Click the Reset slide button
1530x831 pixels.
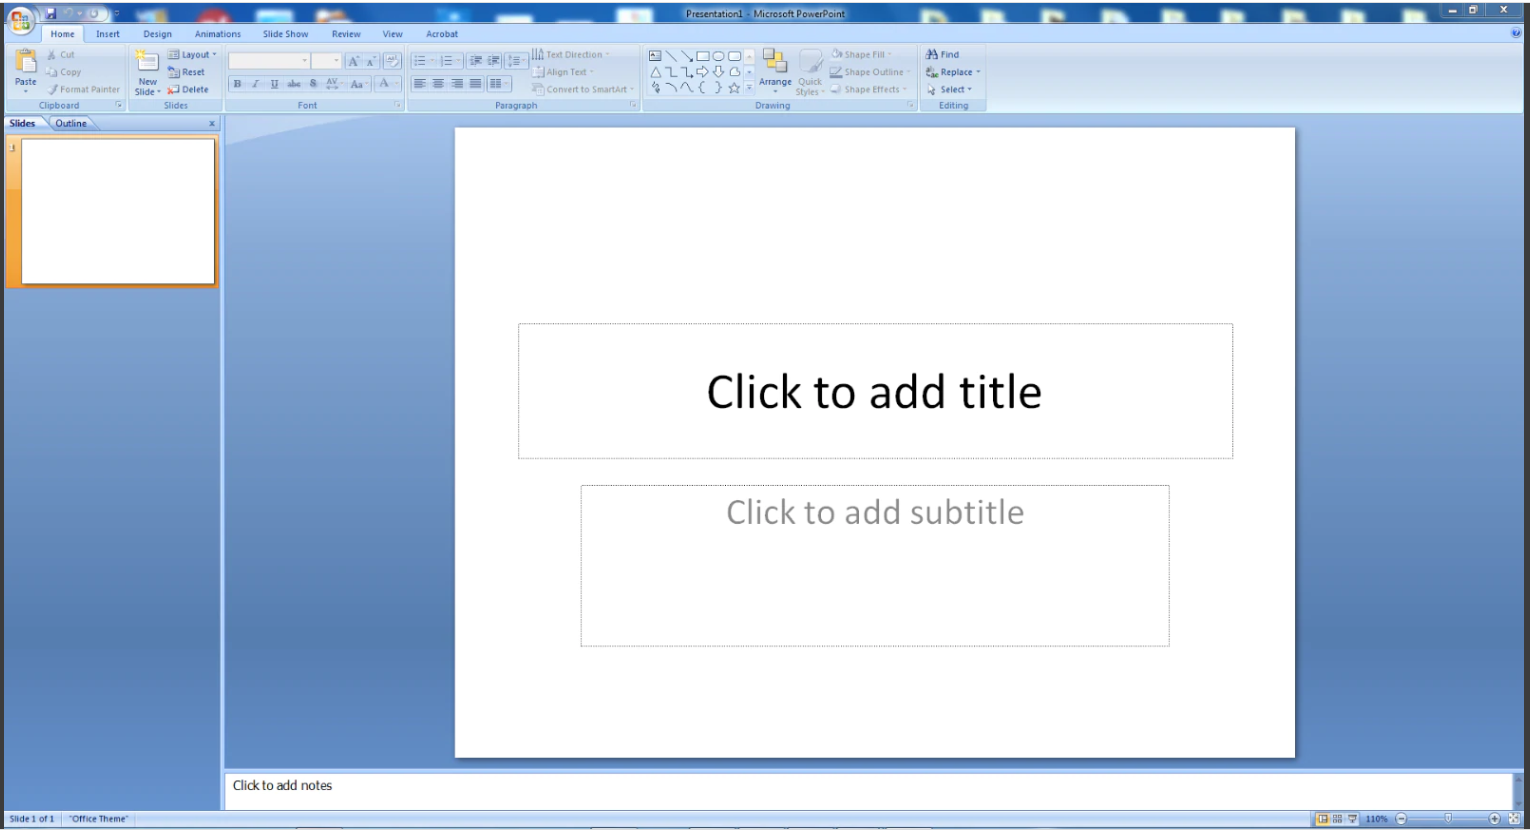pos(187,72)
